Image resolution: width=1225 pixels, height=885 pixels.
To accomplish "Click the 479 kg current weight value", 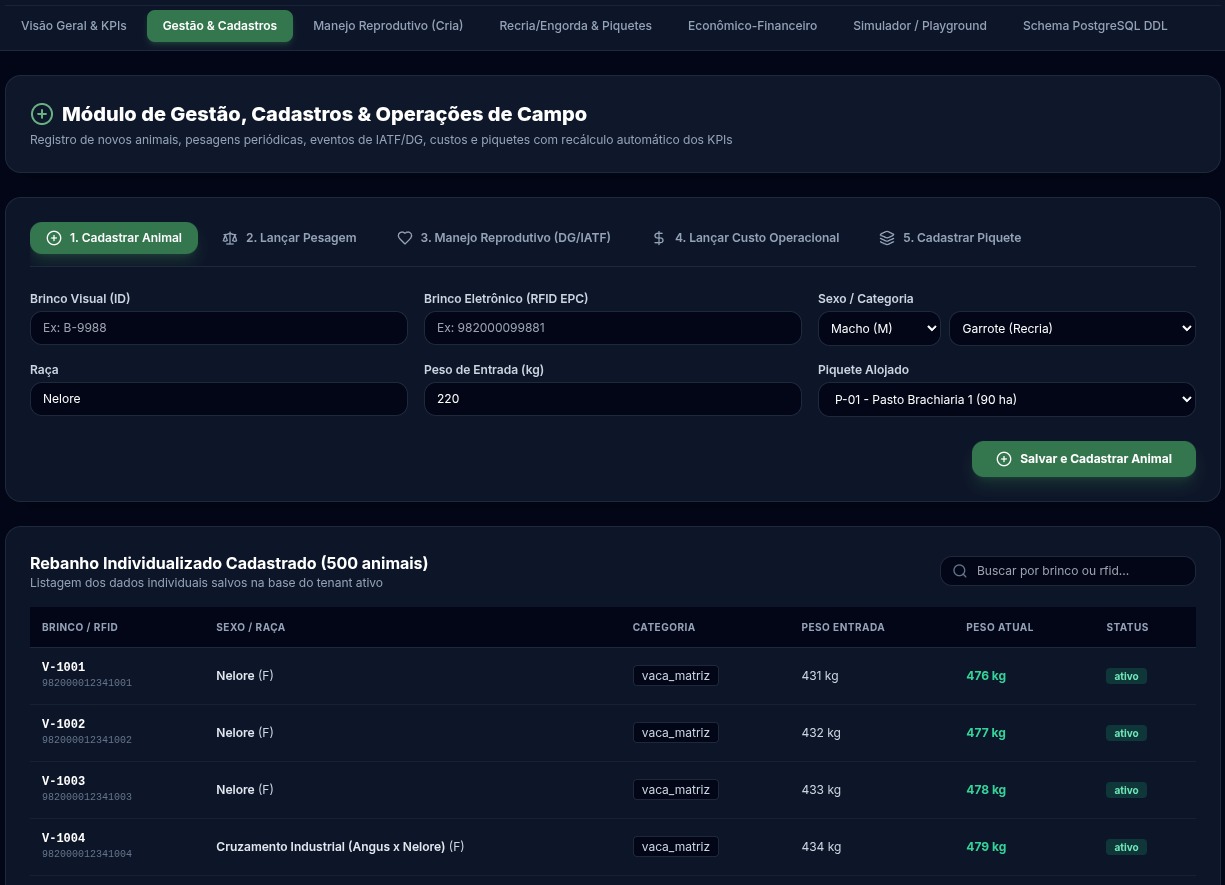I will pos(986,847).
